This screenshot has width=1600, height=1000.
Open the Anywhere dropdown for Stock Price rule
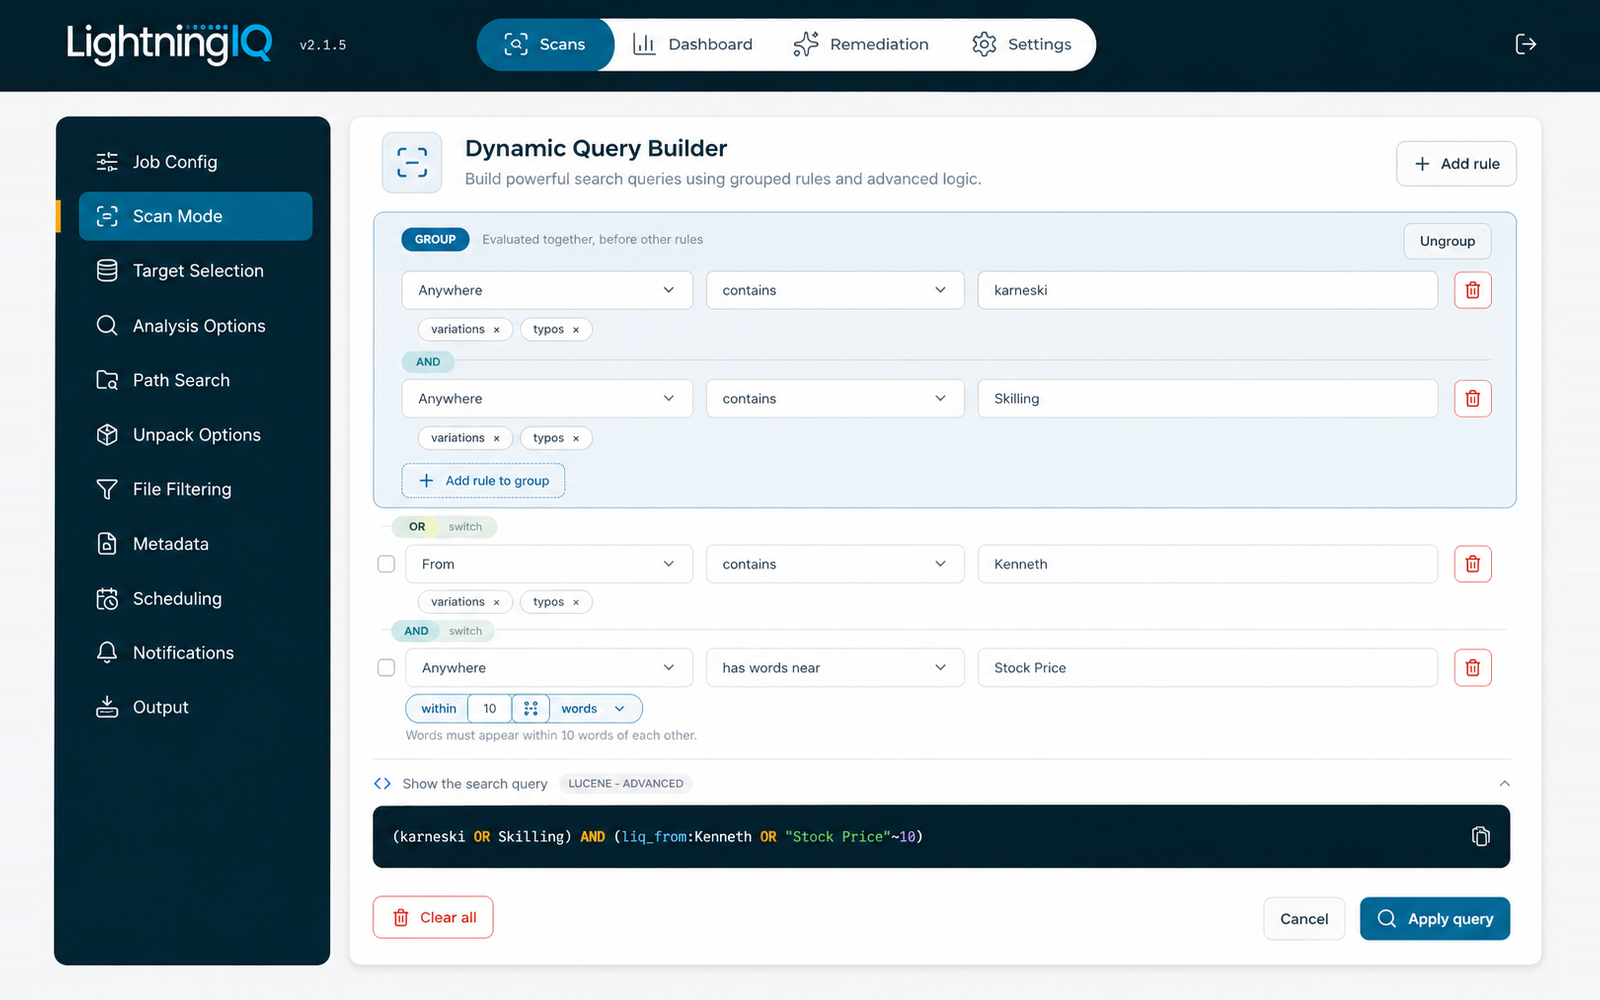[549, 668]
